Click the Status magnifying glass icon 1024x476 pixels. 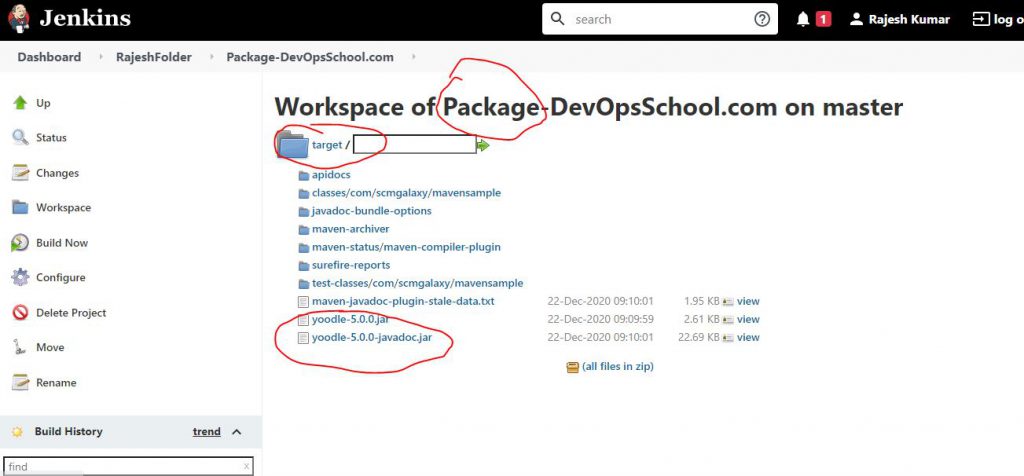coord(19,138)
